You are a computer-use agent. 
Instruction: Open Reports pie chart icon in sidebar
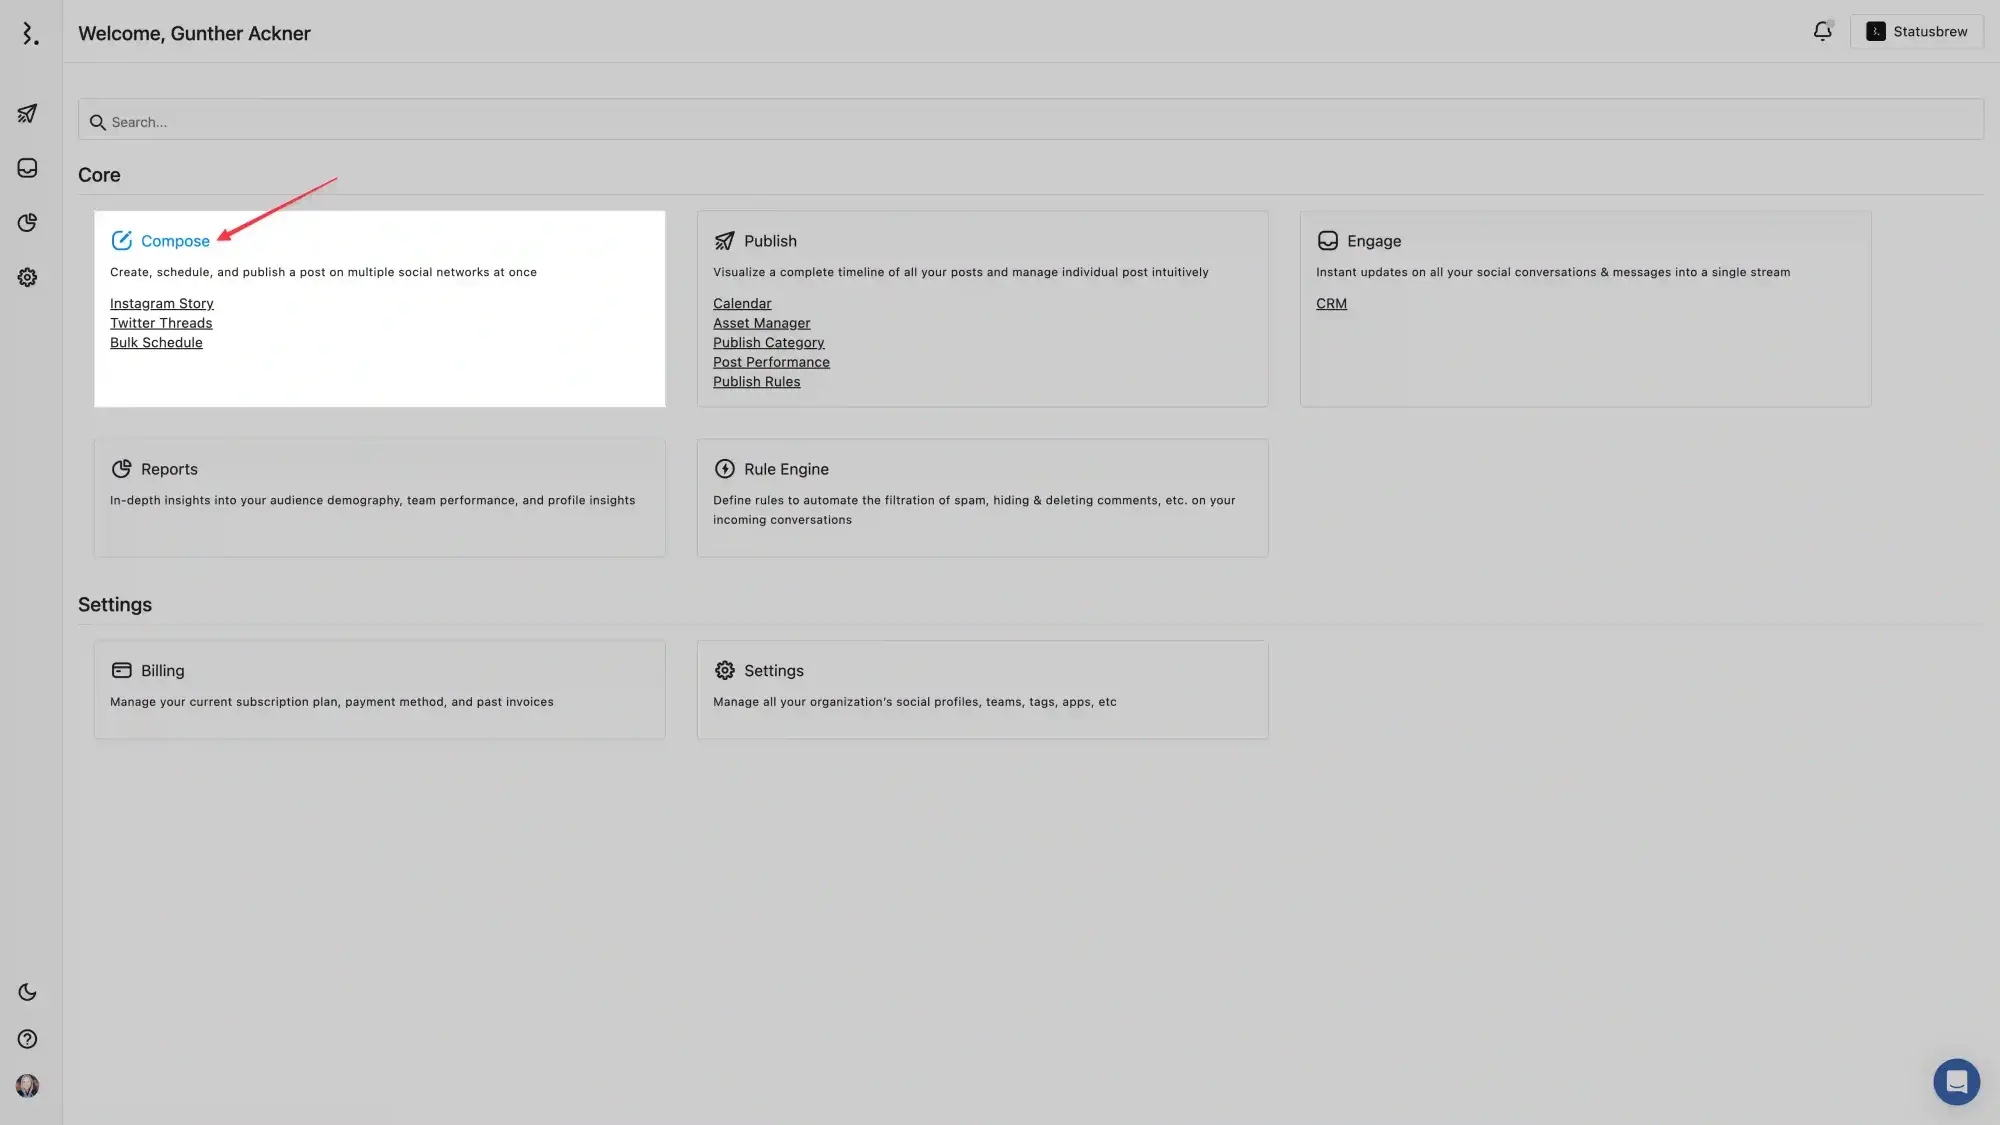27,222
